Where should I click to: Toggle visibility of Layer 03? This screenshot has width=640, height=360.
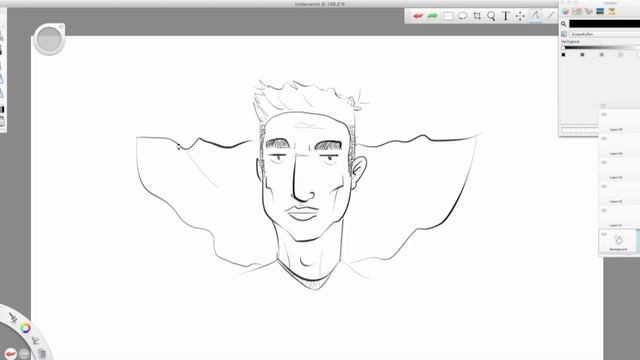coord(604,163)
